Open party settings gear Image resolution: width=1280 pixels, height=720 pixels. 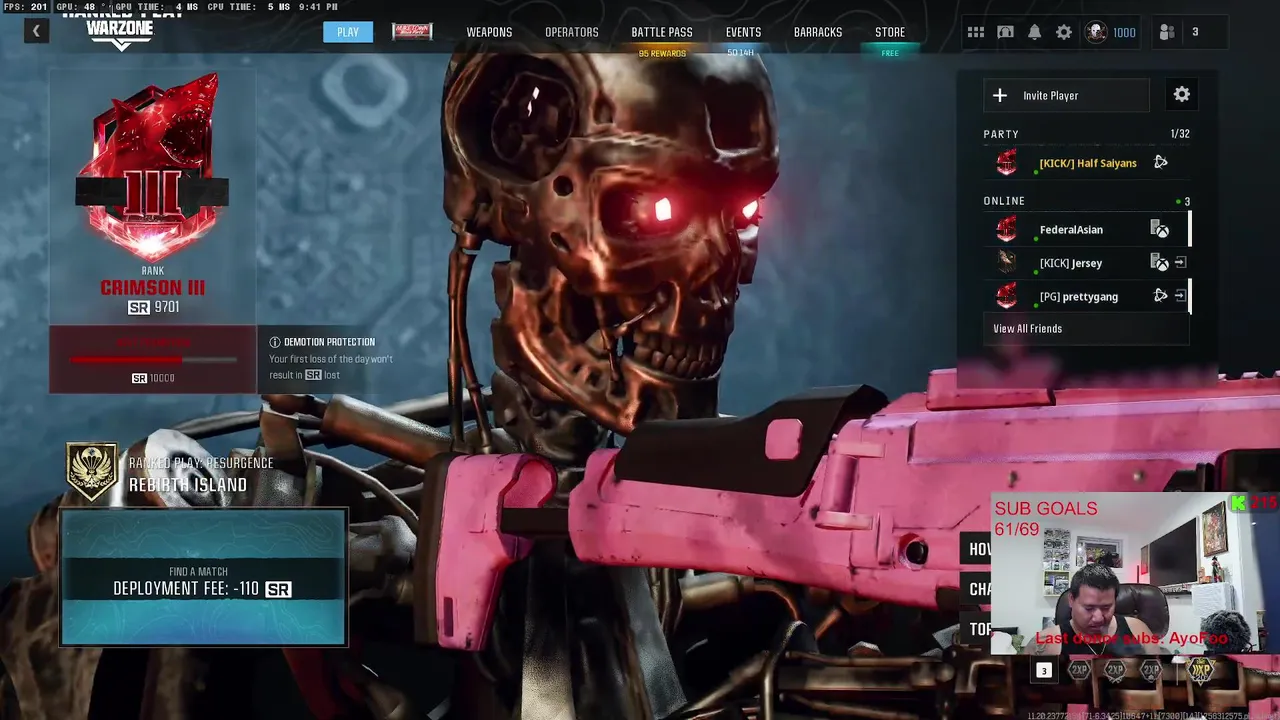[1182, 94]
